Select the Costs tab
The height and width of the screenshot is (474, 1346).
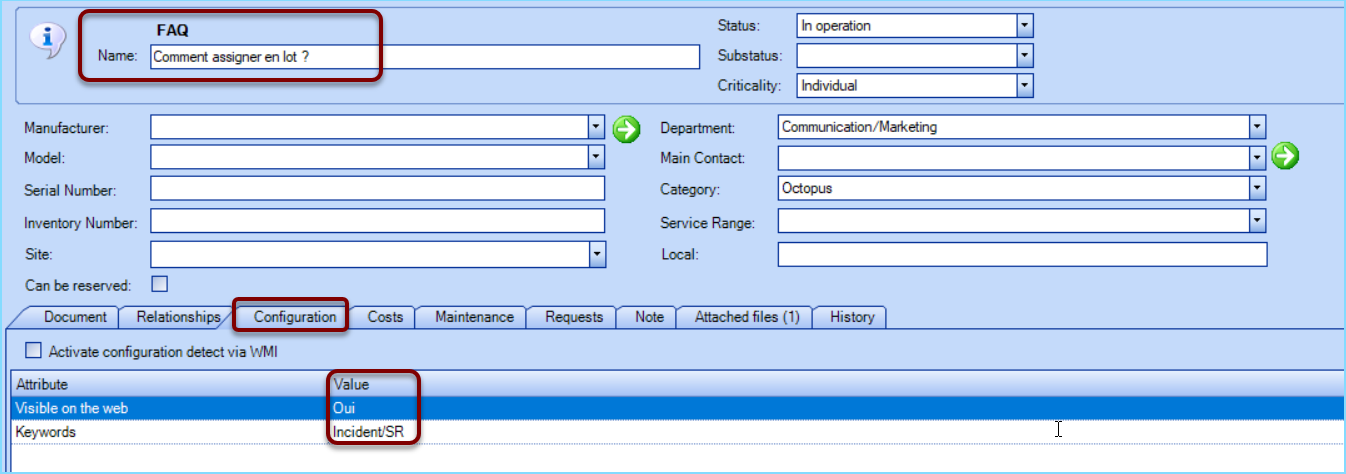(x=385, y=317)
